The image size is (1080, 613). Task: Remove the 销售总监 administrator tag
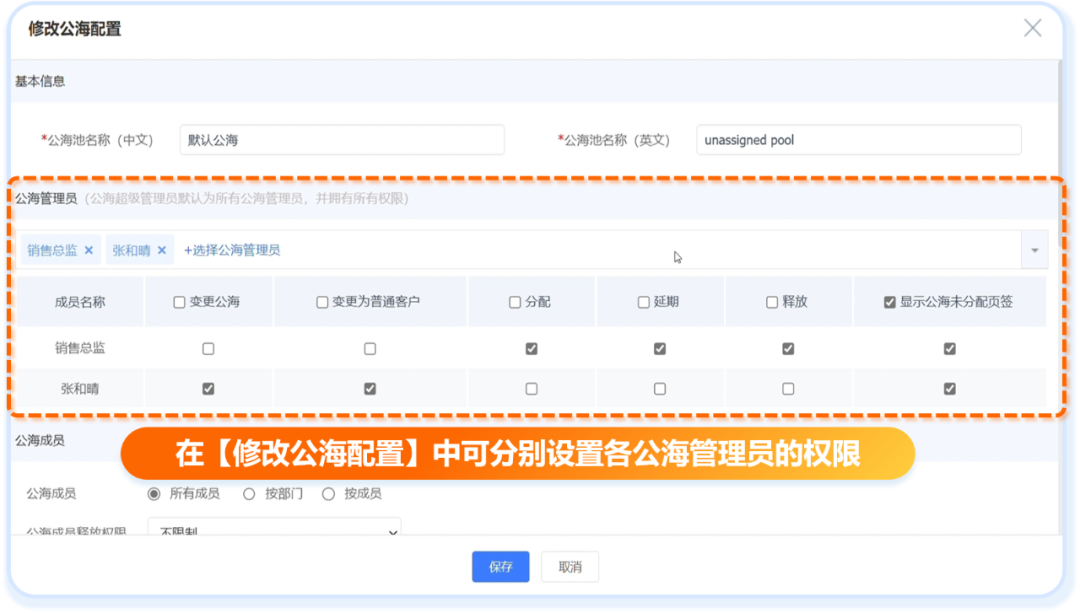click(88, 250)
